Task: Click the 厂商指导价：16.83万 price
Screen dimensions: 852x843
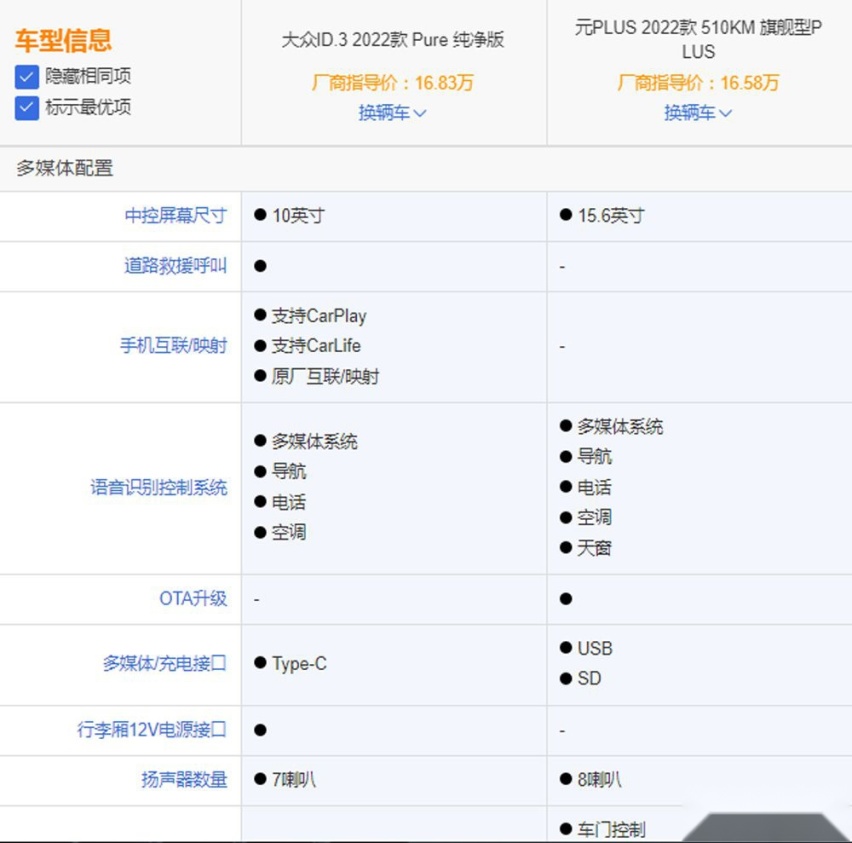Action: (393, 83)
